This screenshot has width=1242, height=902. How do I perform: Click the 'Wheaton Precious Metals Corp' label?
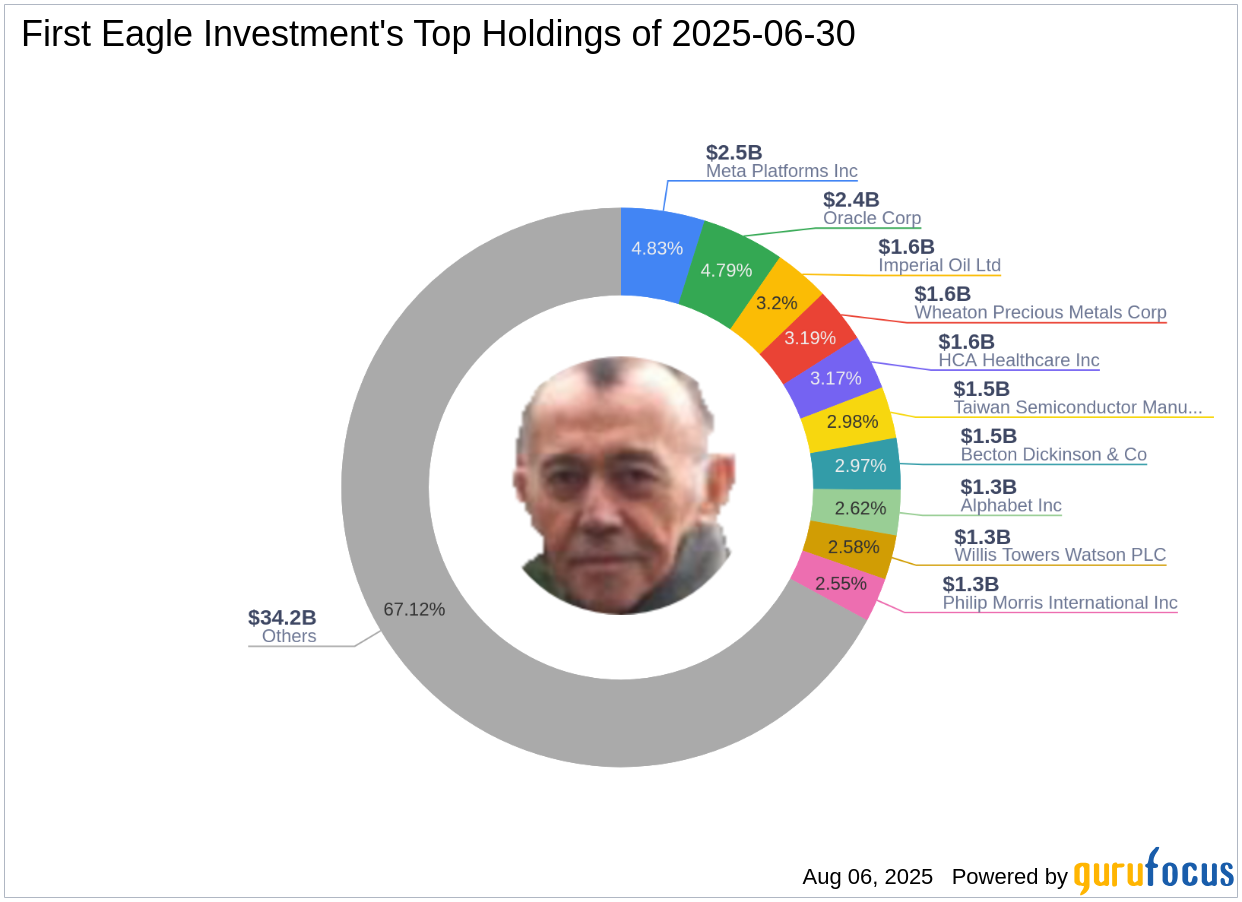pos(1040,312)
